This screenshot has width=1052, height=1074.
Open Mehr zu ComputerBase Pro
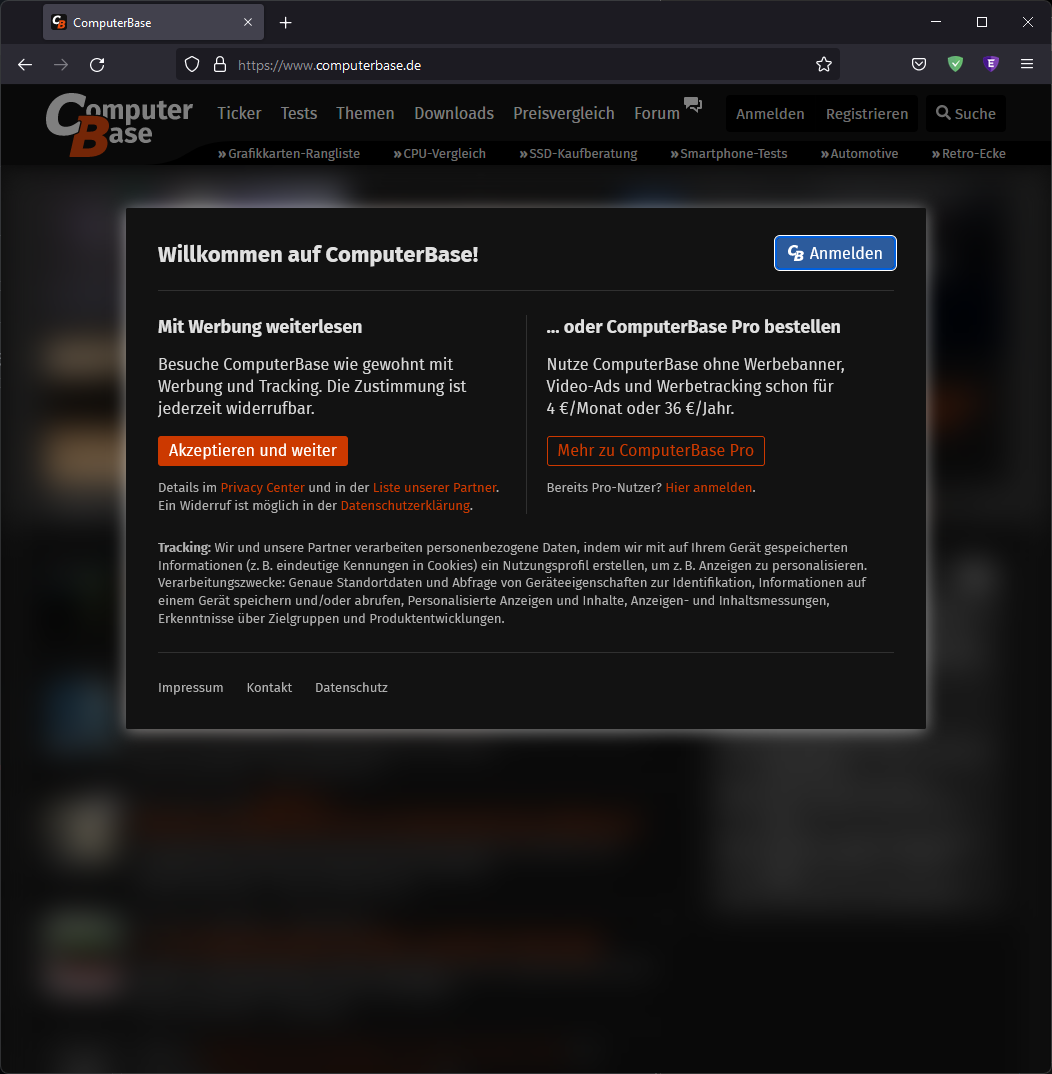[x=655, y=451]
